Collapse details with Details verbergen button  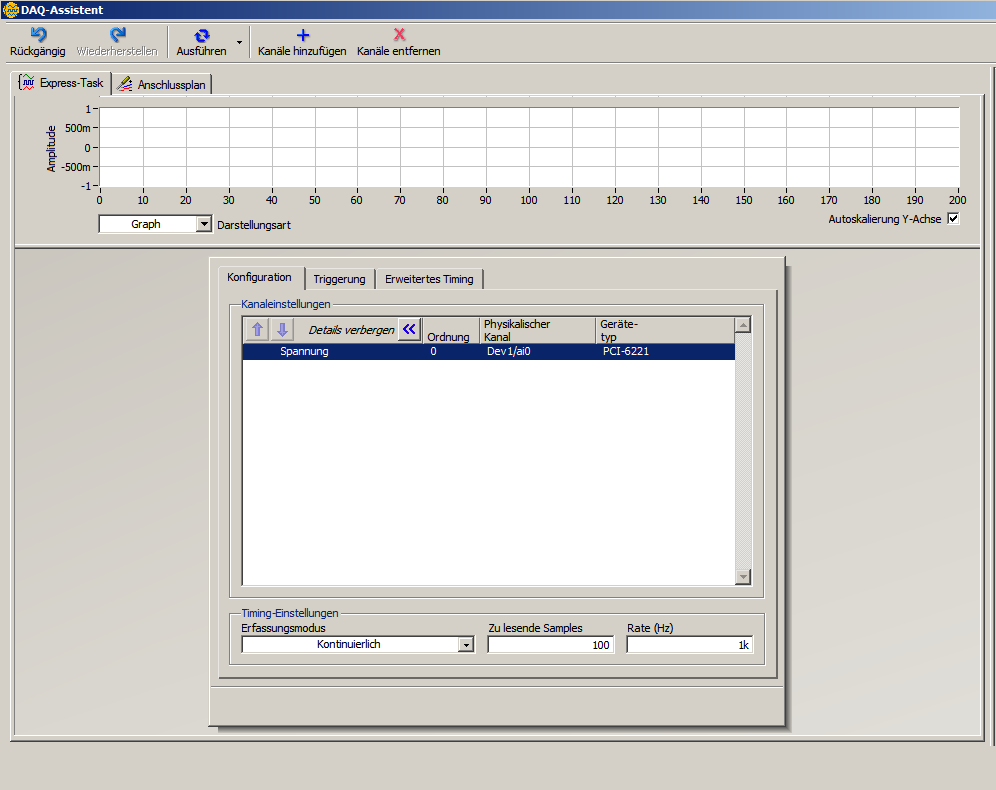[409, 329]
